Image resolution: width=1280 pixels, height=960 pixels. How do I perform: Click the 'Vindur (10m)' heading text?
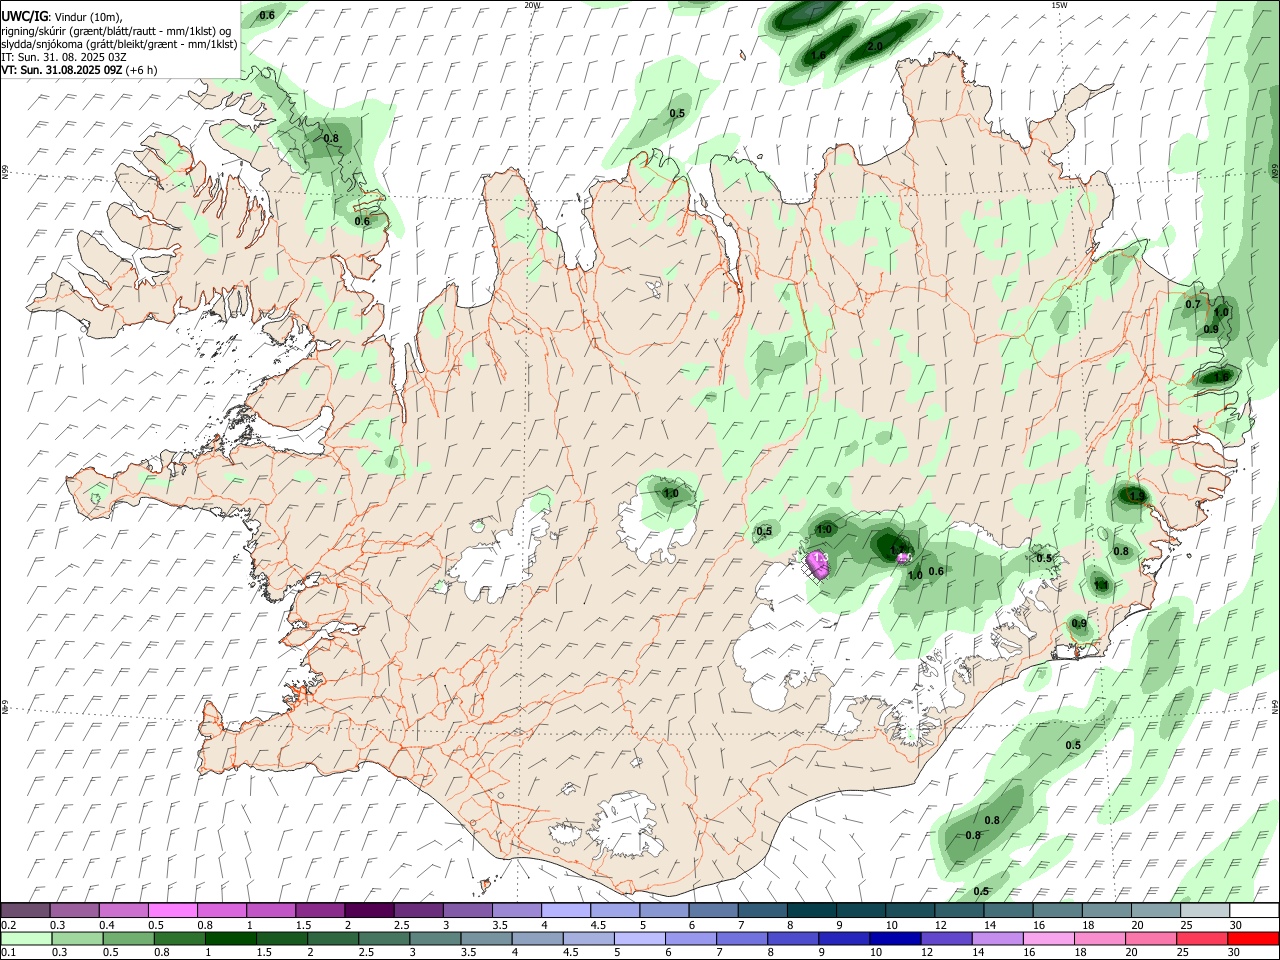[x=87, y=17]
